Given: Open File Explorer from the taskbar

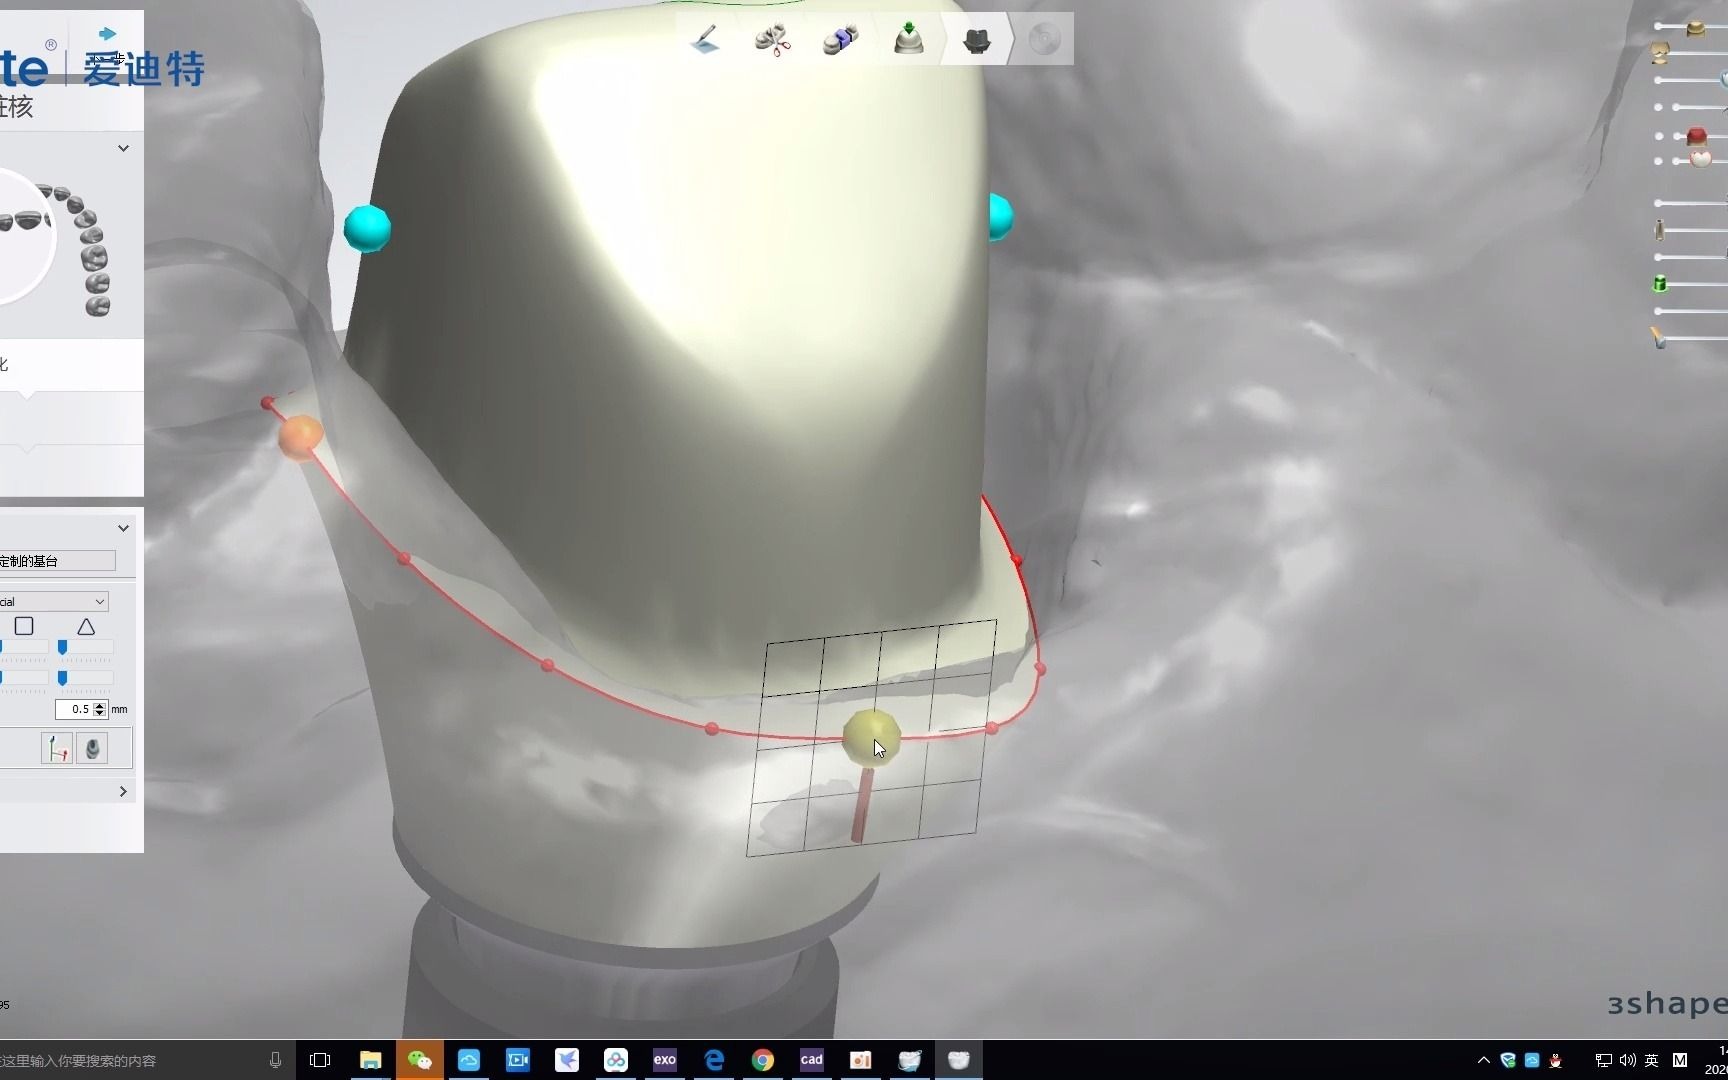Looking at the screenshot, I should pos(371,1060).
